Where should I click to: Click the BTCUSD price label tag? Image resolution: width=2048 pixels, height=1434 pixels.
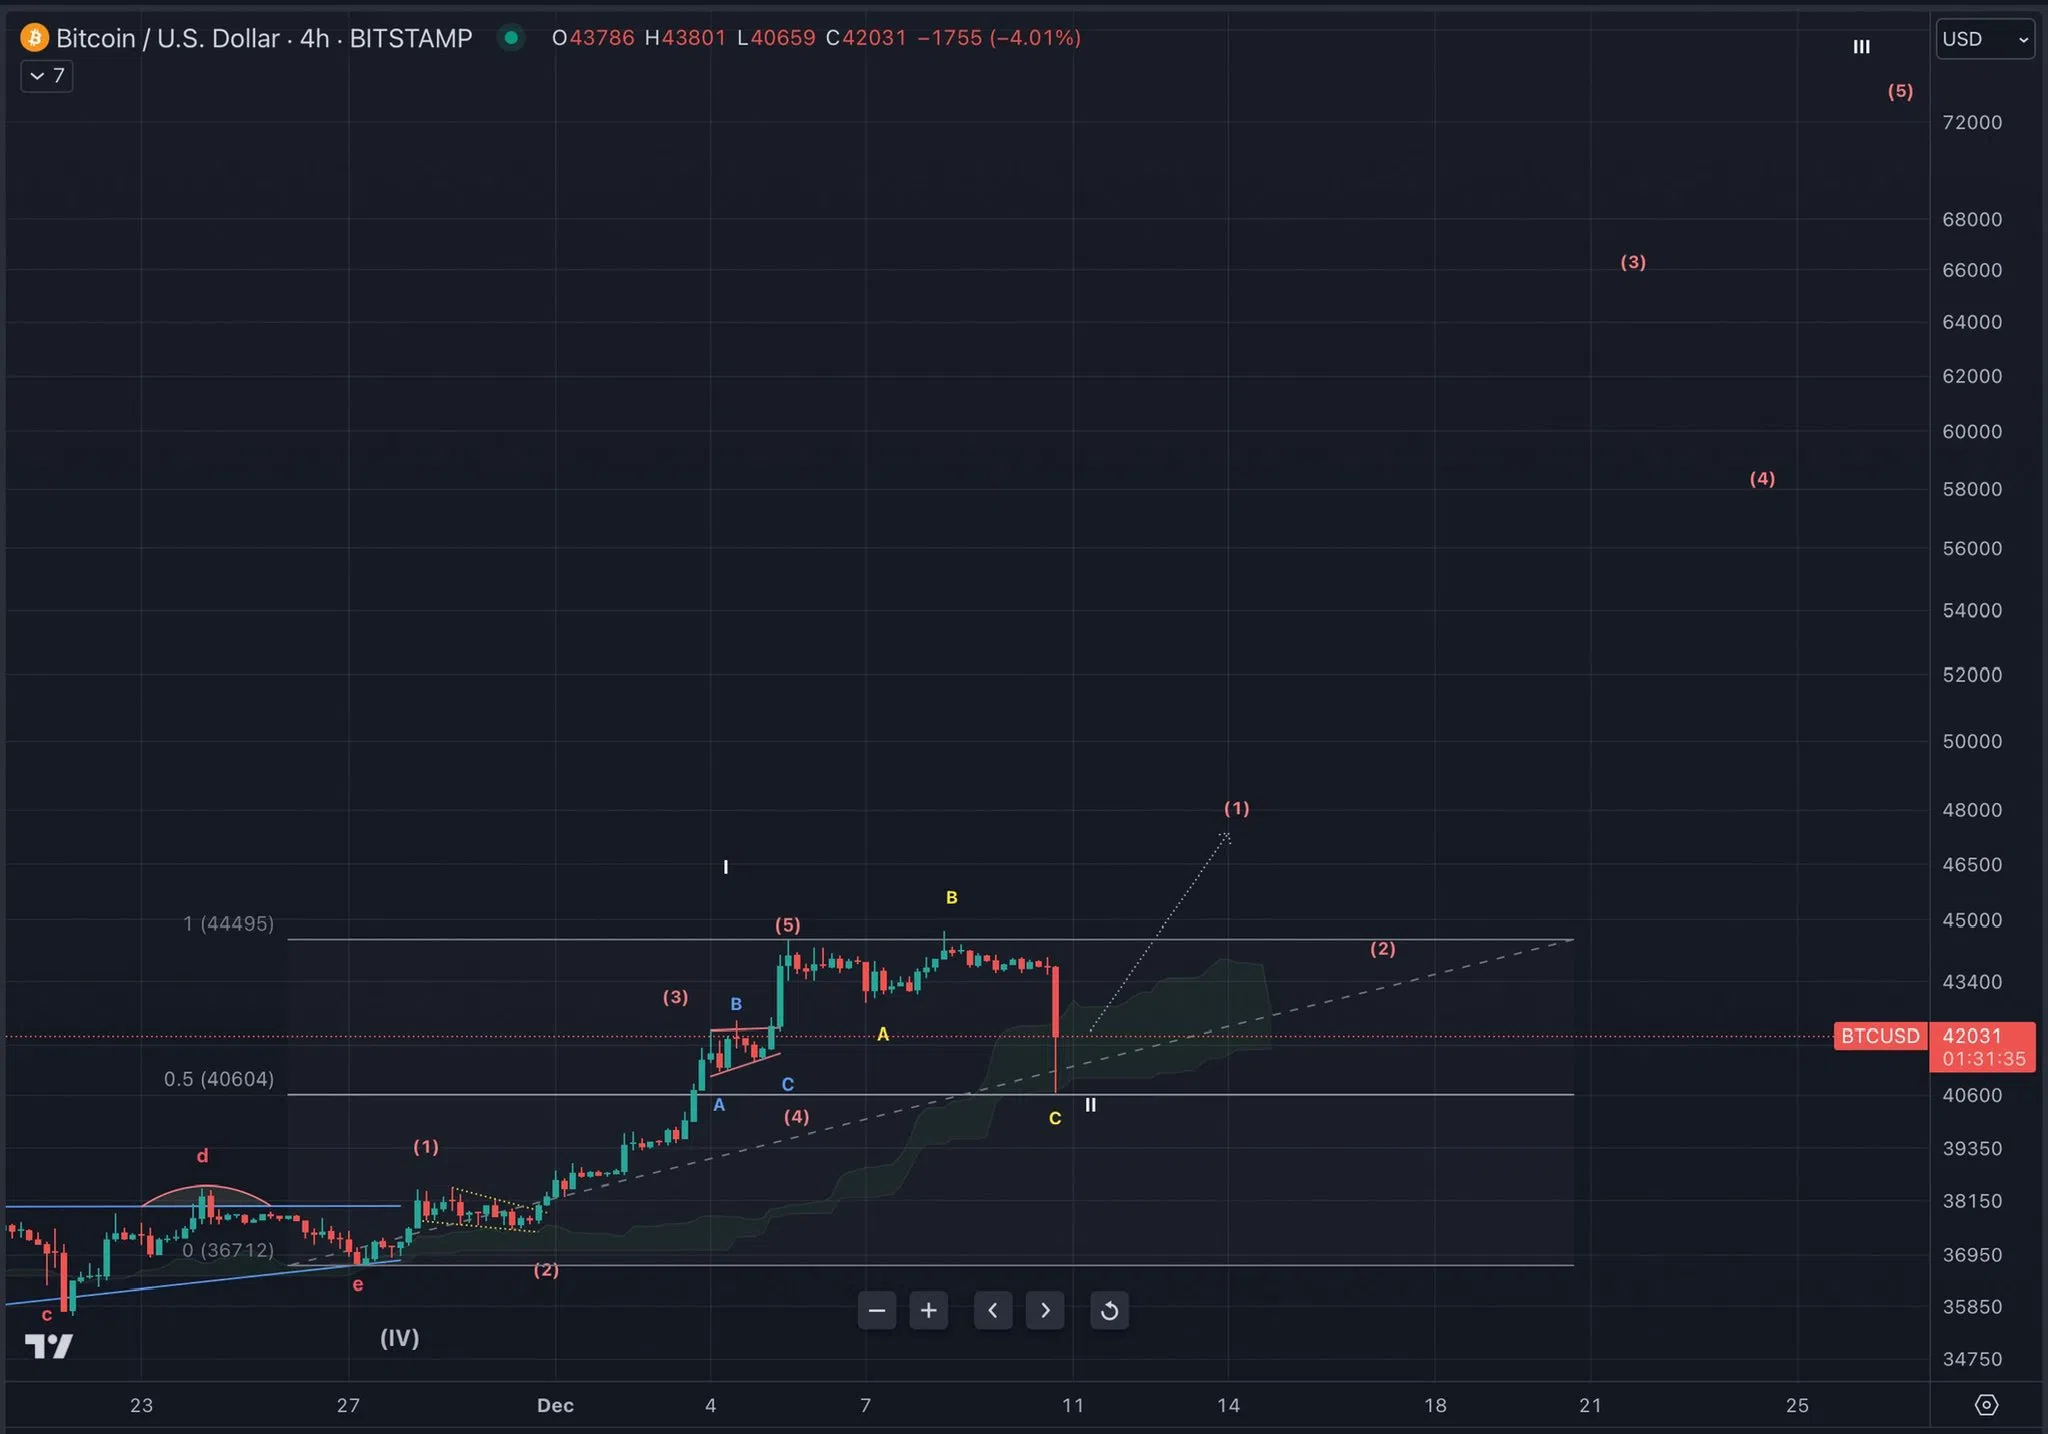pos(1880,1036)
